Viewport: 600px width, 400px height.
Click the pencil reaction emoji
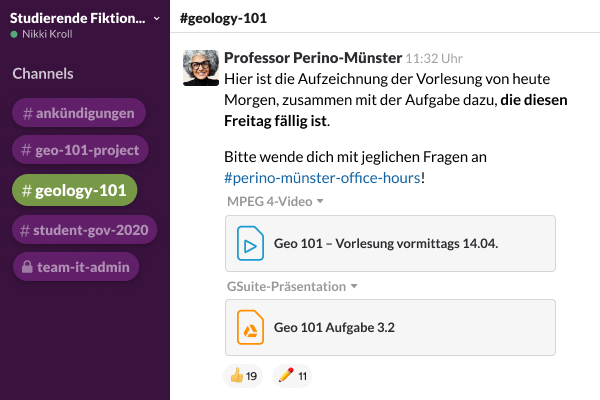point(287,376)
